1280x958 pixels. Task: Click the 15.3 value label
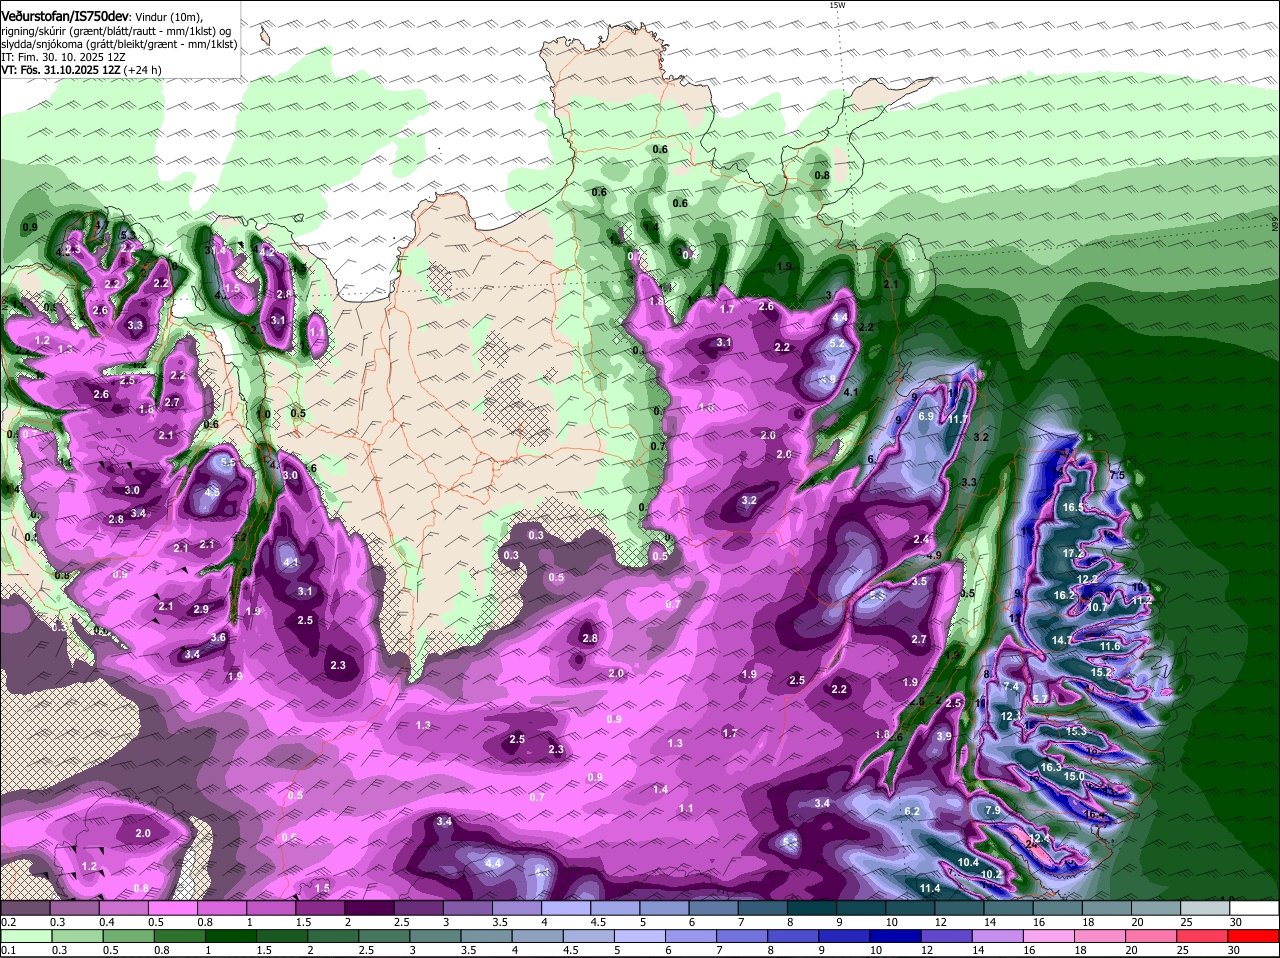click(1076, 732)
